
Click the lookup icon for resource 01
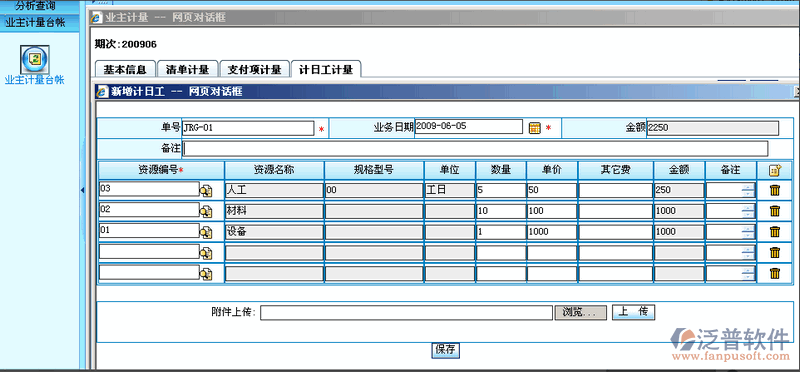(206, 232)
